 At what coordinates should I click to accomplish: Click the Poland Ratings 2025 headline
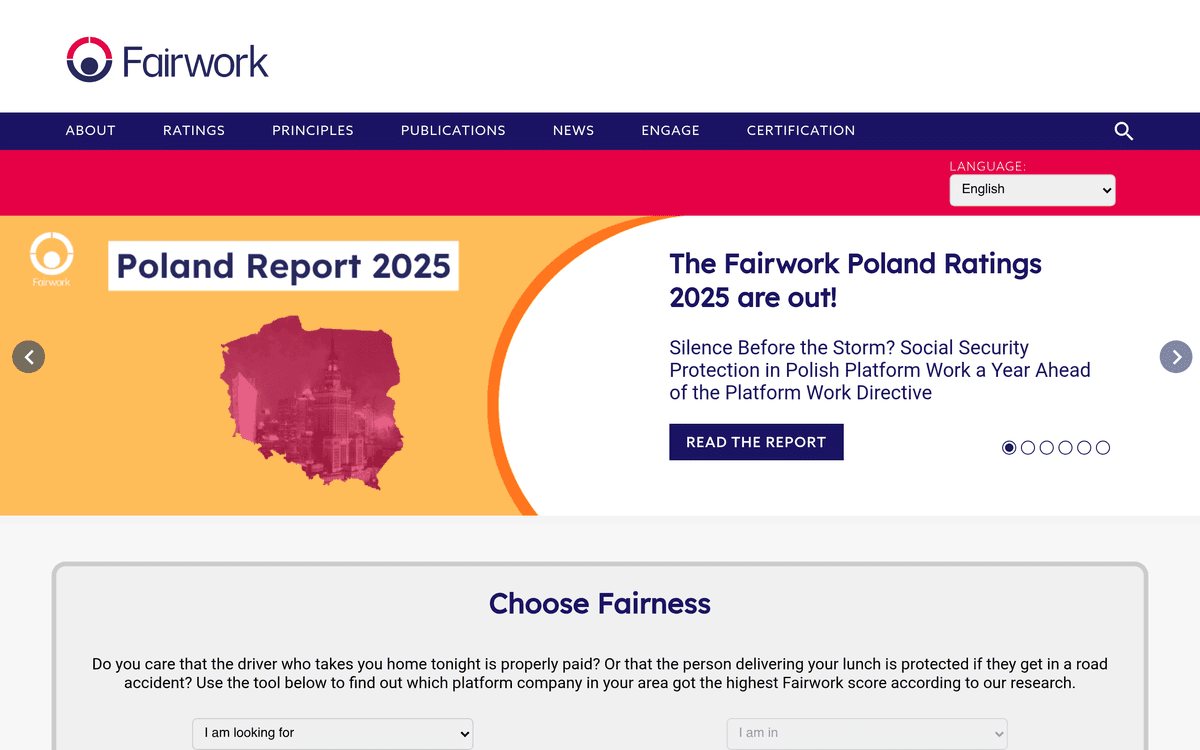[x=855, y=280]
